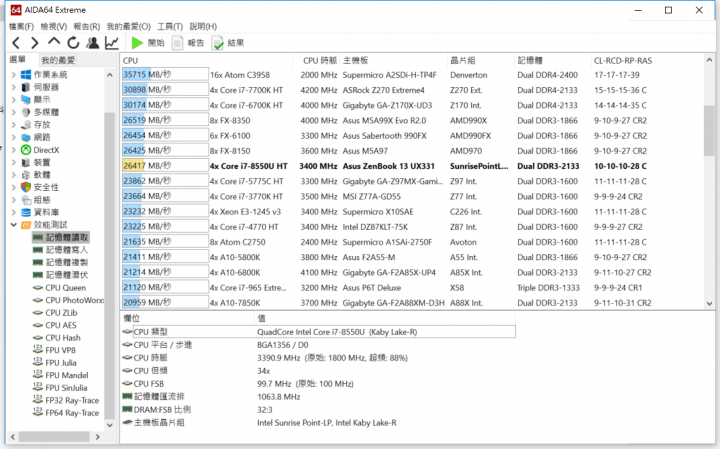Screen dimensions: 720x449
Task: Switch to the 我的最愛 sidebar tab
Action: pos(58,60)
